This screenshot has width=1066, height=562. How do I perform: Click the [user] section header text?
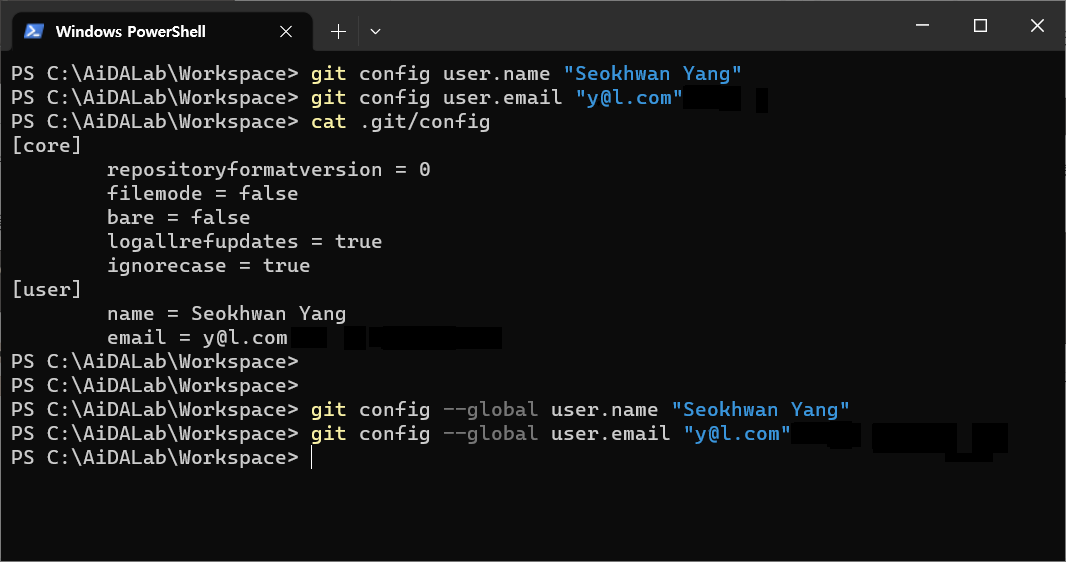coord(46,289)
